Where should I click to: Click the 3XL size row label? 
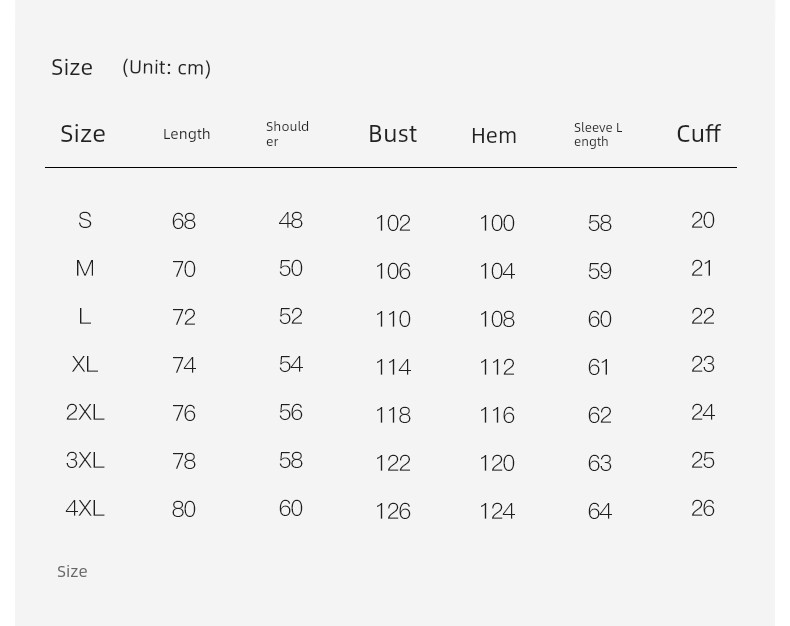point(85,461)
